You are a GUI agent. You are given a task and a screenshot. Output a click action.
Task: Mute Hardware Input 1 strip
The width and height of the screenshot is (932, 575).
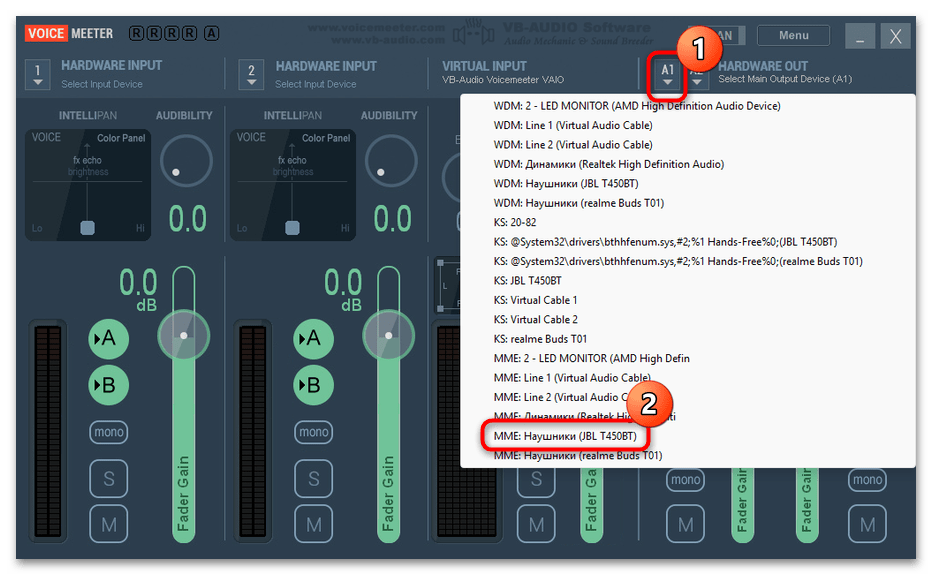pyautogui.click(x=109, y=524)
